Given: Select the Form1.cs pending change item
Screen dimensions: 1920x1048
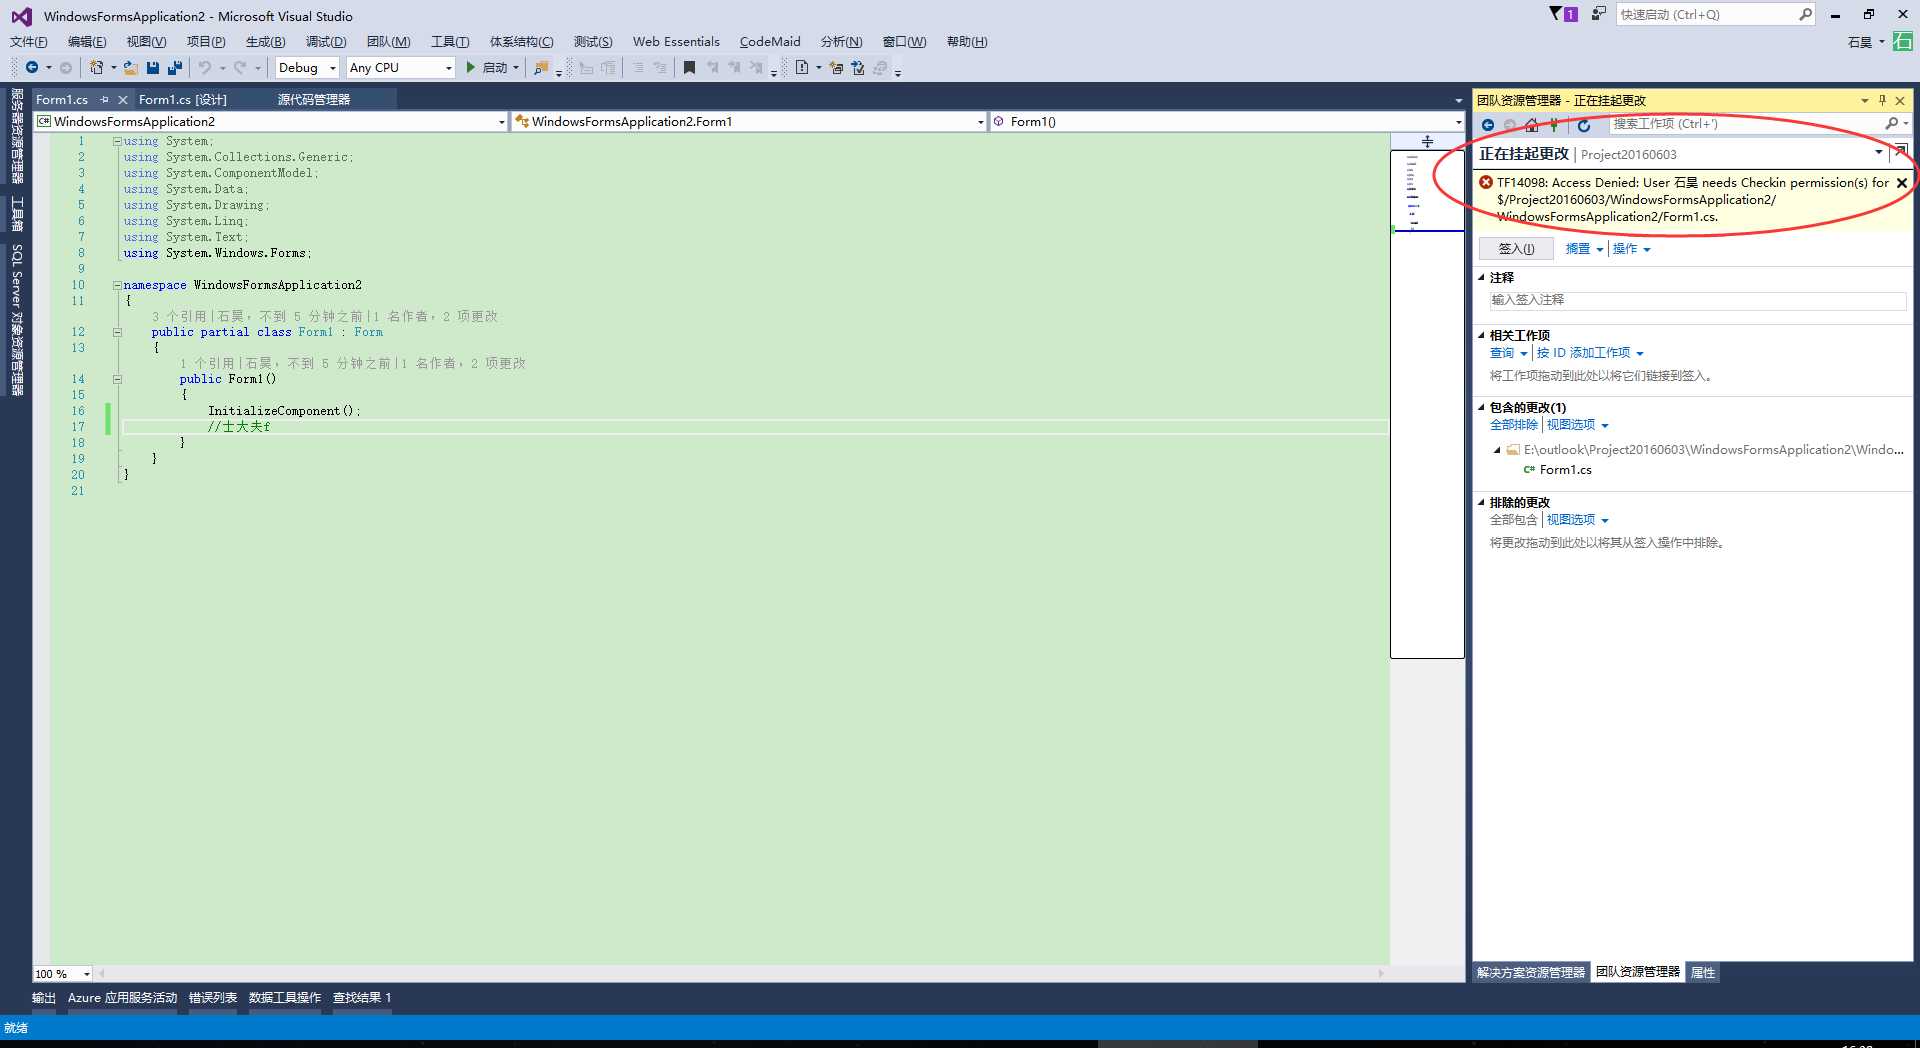Looking at the screenshot, I should click(x=1565, y=470).
